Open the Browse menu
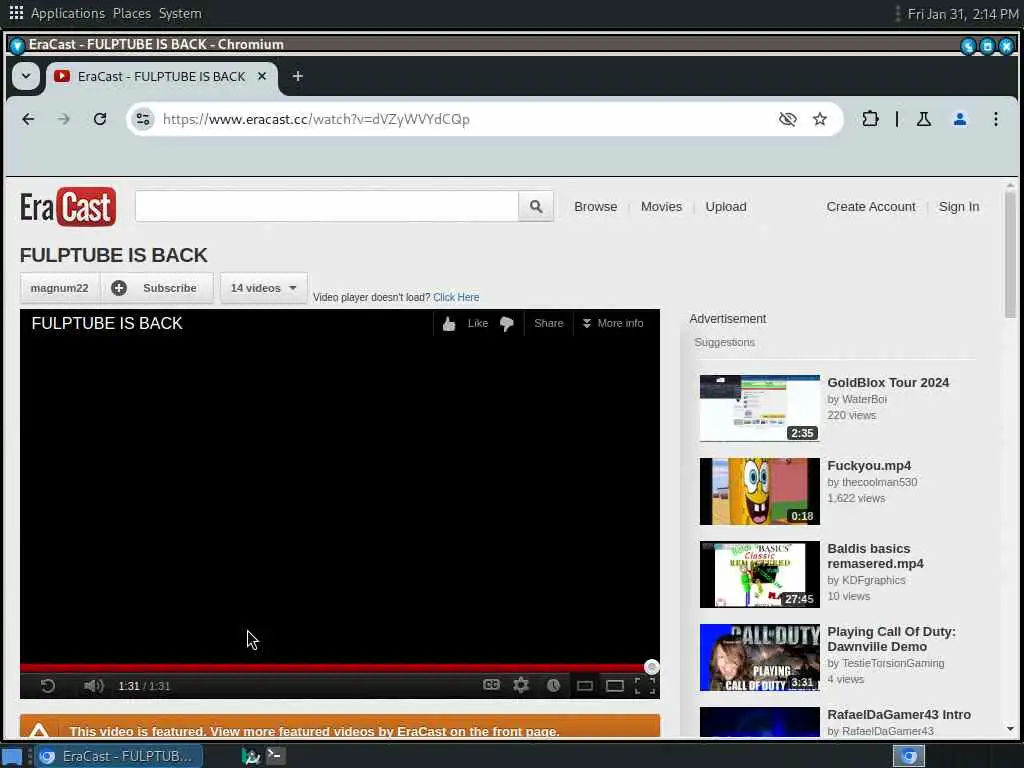The width and height of the screenshot is (1024, 768). 596,206
